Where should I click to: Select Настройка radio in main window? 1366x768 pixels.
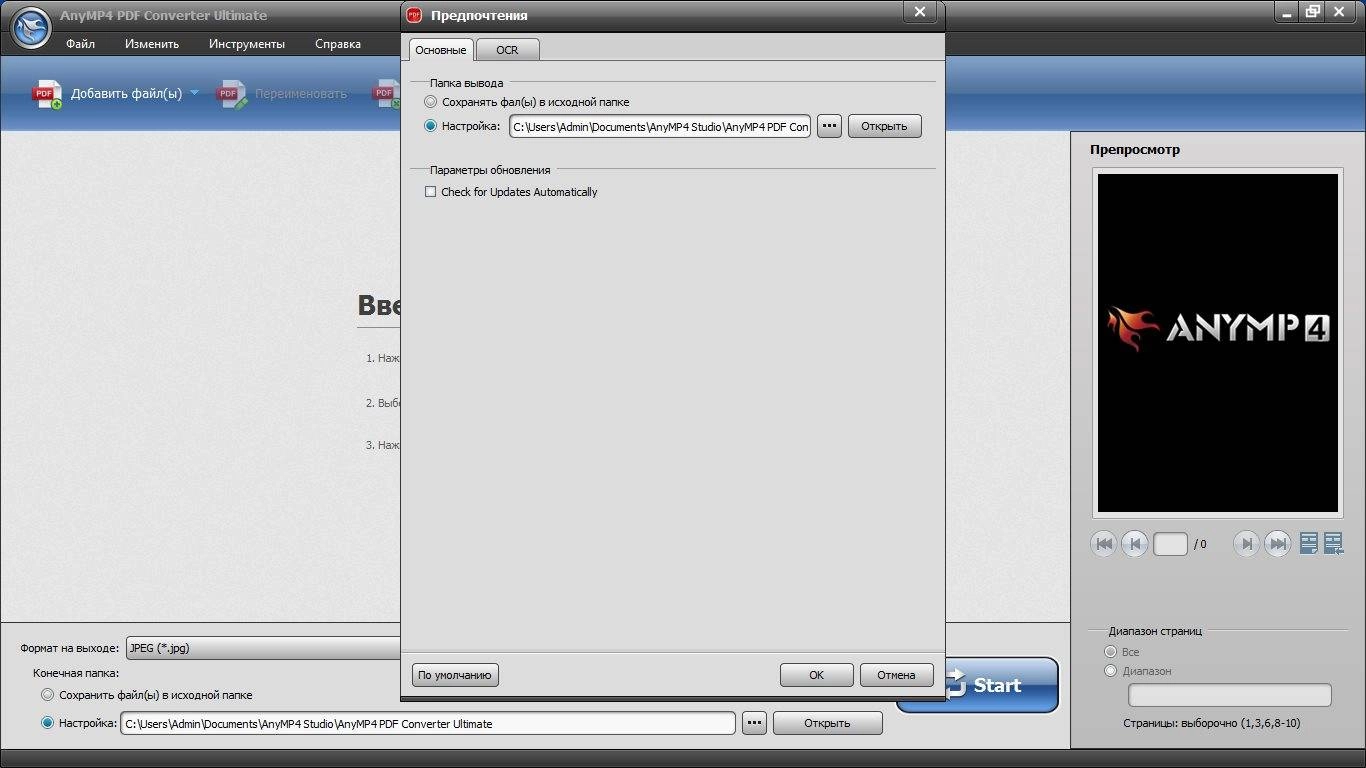tap(47, 723)
